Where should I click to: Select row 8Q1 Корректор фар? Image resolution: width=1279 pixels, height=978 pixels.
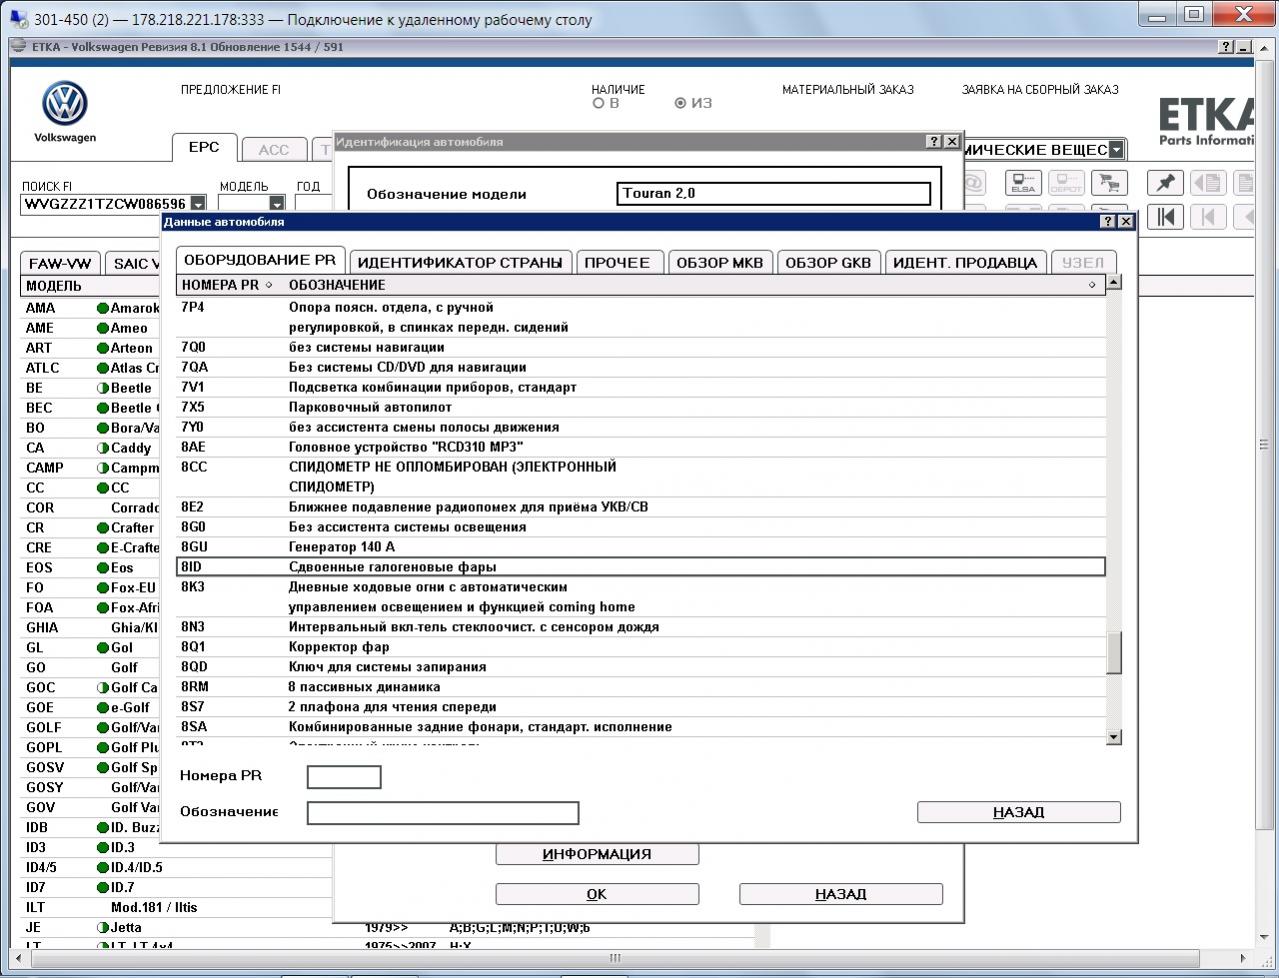tap(641, 647)
